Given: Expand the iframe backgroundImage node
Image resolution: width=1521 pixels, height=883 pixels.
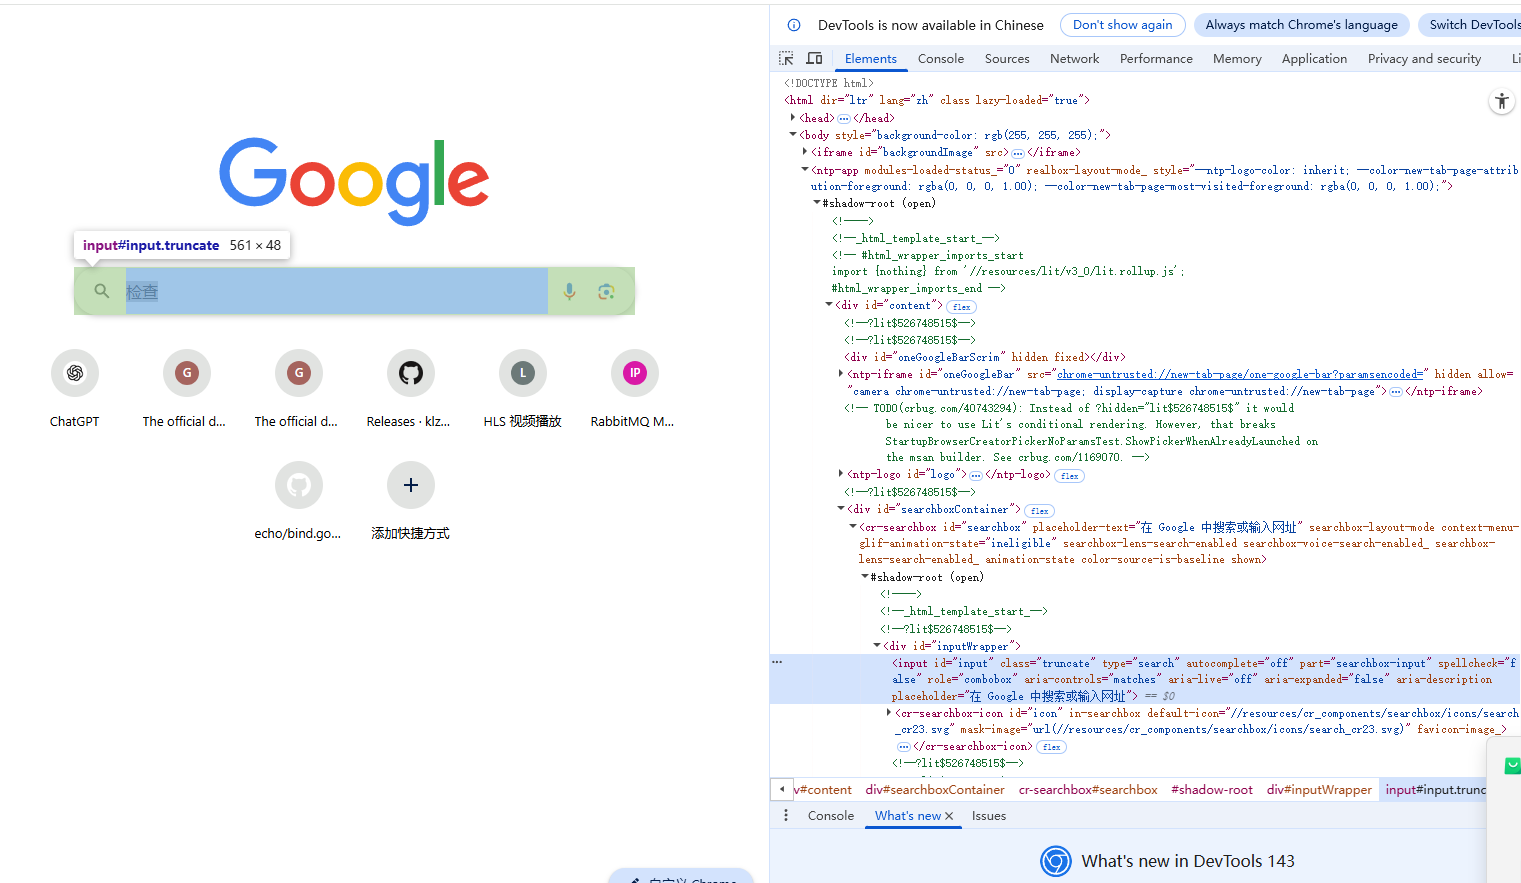Looking at the screenshot, I should (x=805, y=152).
